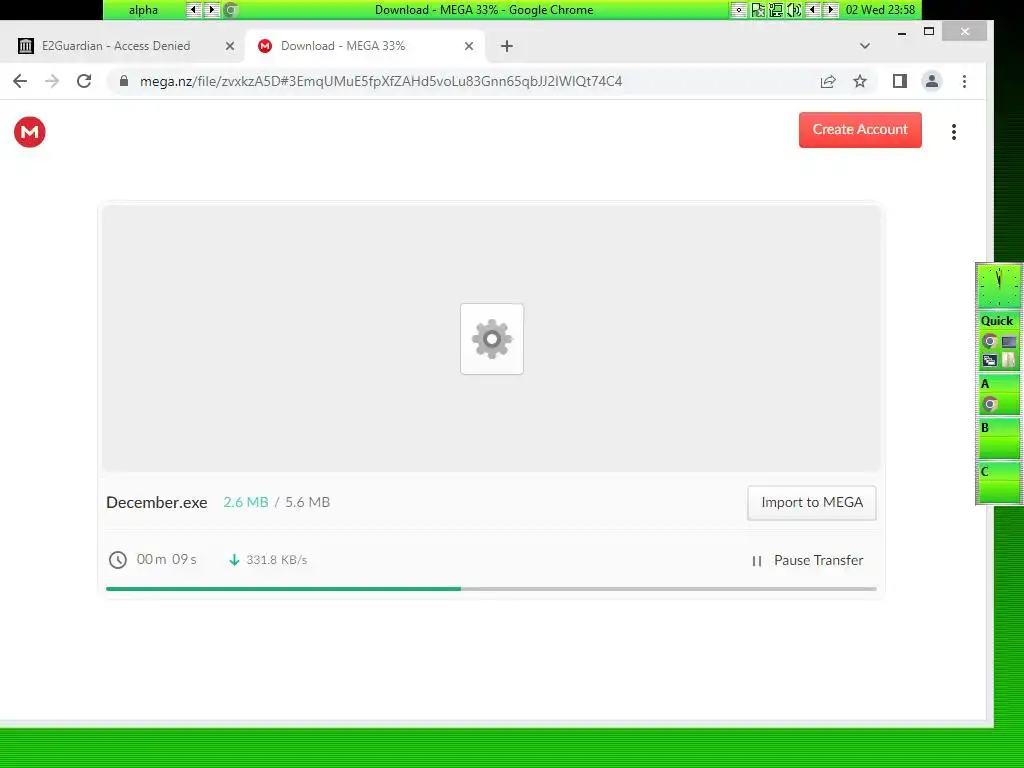This screenshot has height=768, width=1024.
Task: Click the green download arrow beside the speed
Action: [234, 560]
